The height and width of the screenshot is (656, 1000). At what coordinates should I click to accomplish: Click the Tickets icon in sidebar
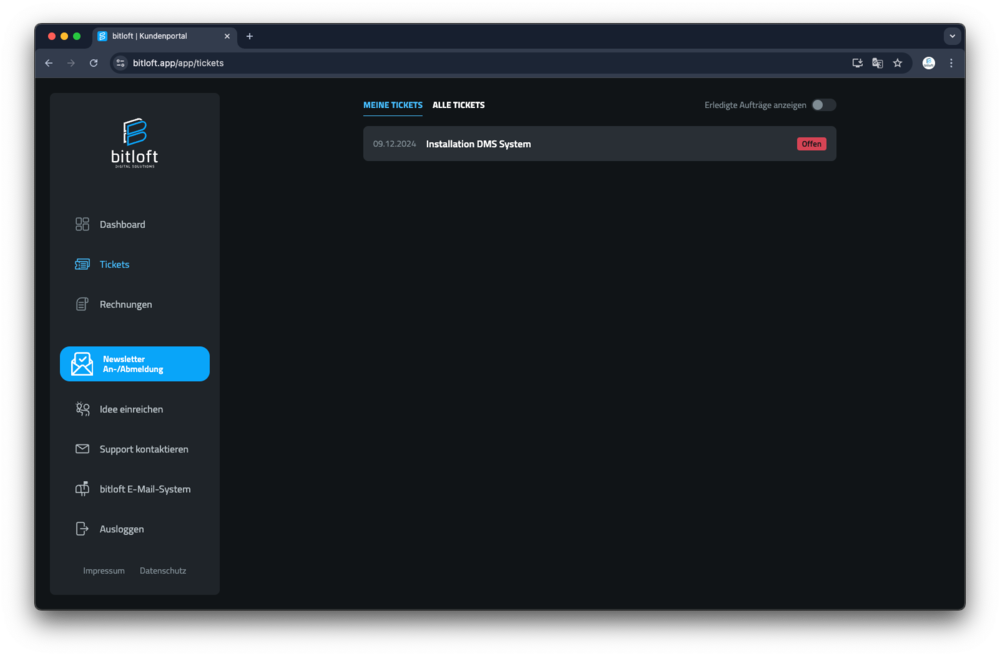82,265
